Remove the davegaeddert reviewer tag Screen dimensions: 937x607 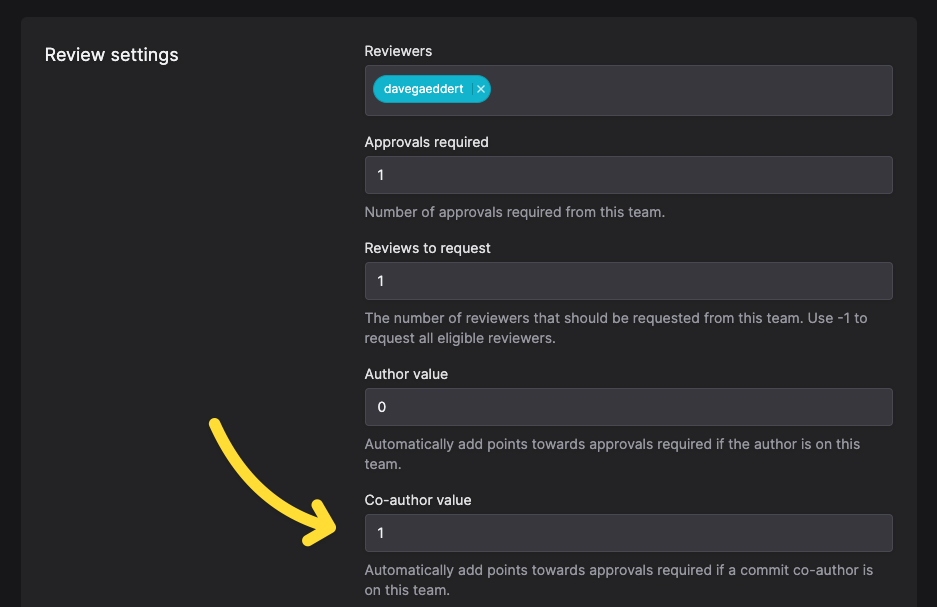(481, 89)
